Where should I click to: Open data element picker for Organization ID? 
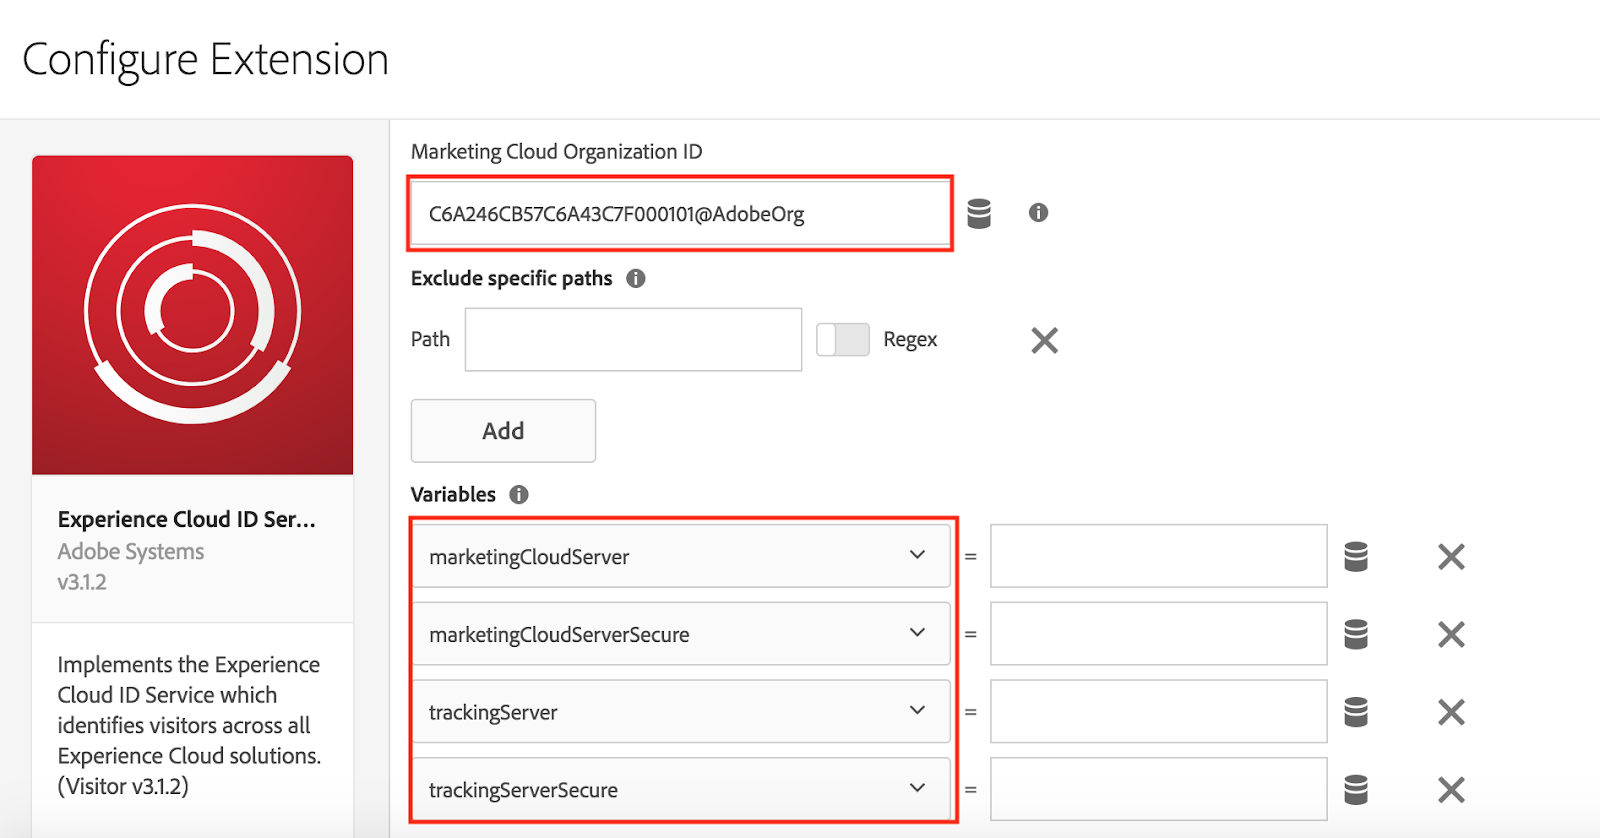979,213
